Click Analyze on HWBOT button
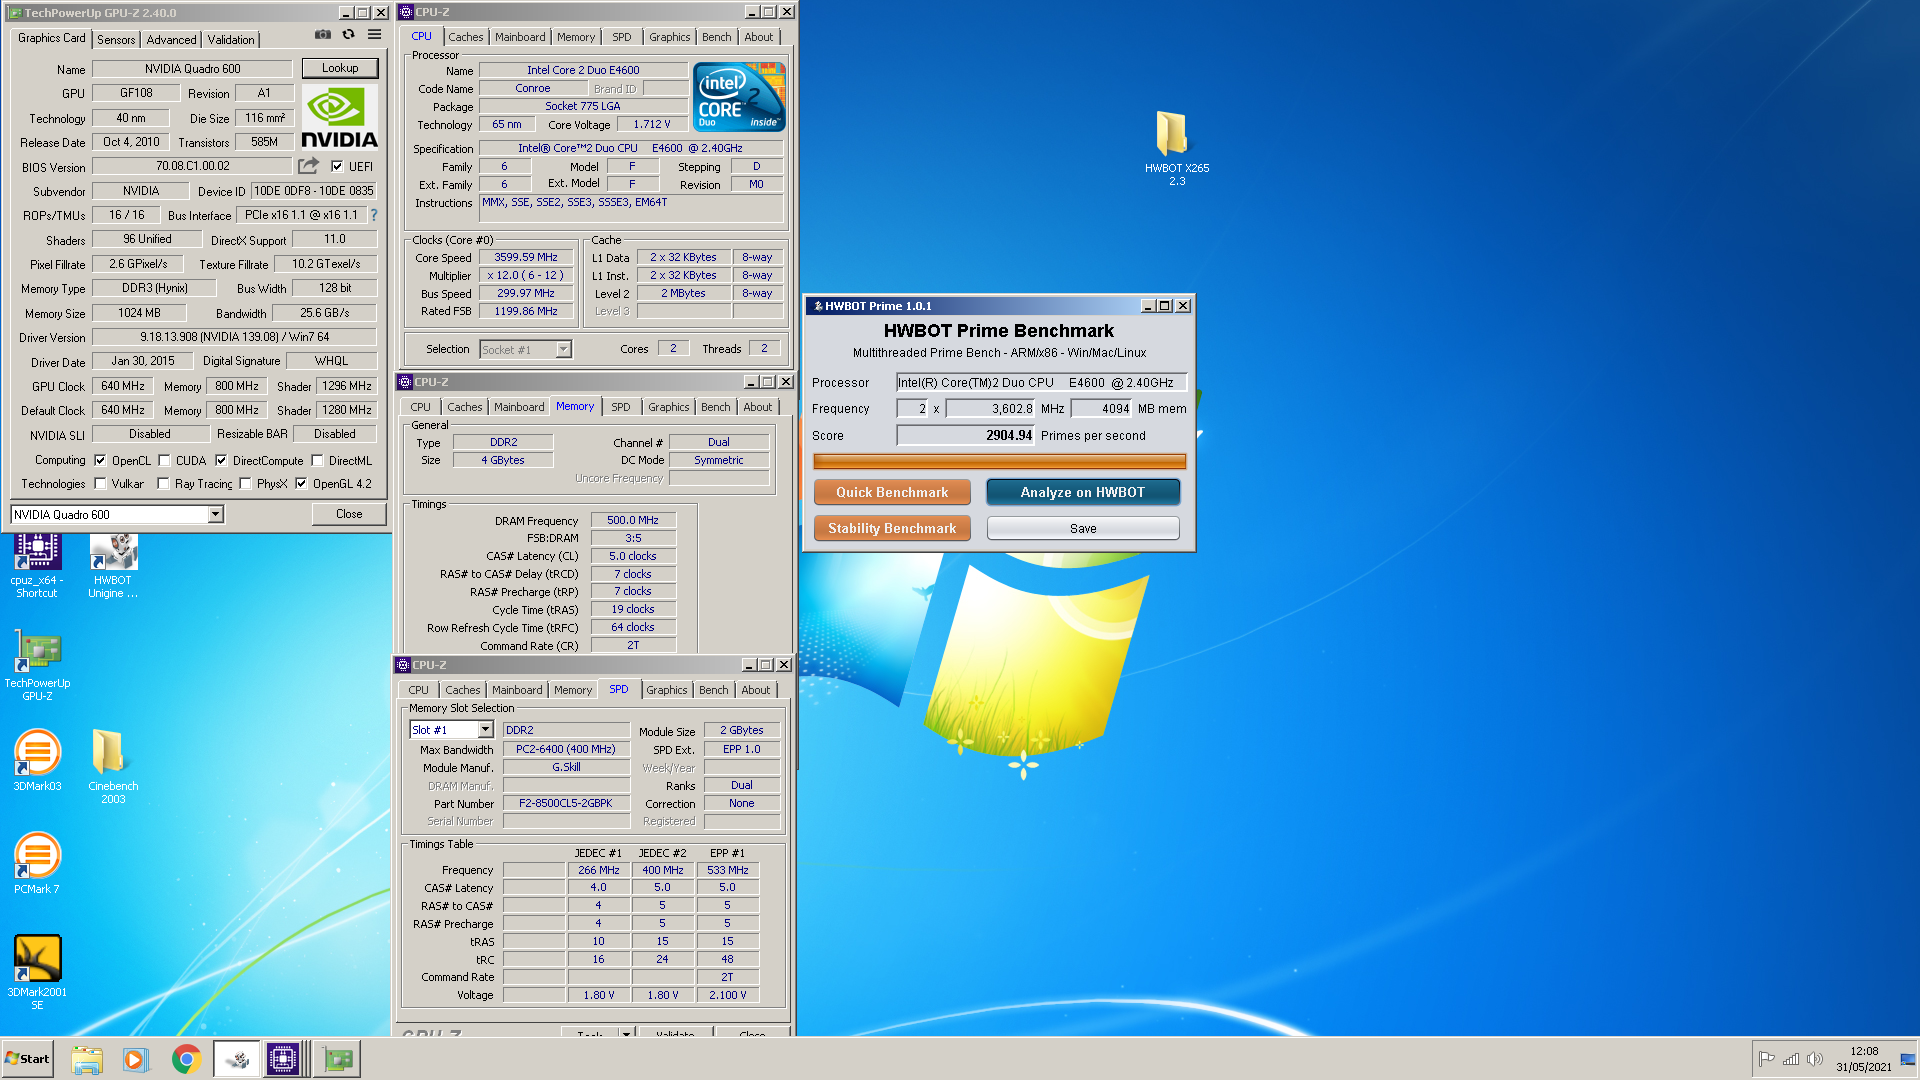Viewport: 1920px width, 1080px height. coord(1083,492)
